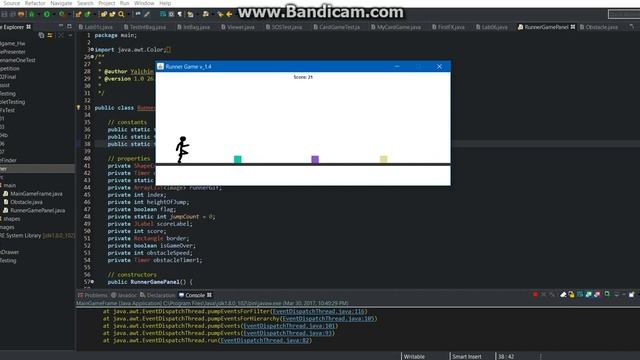The height and width of the screenshot is (360, 640).
Task: Click Writable status bar entry
Action: (414, 356)
